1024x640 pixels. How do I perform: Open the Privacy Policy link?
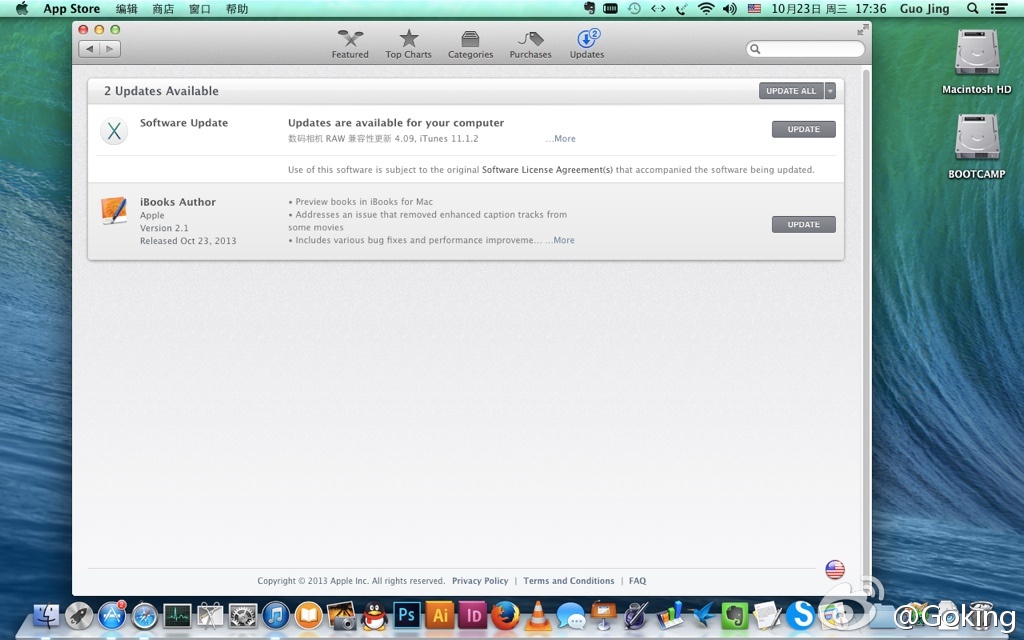point(480,581)
